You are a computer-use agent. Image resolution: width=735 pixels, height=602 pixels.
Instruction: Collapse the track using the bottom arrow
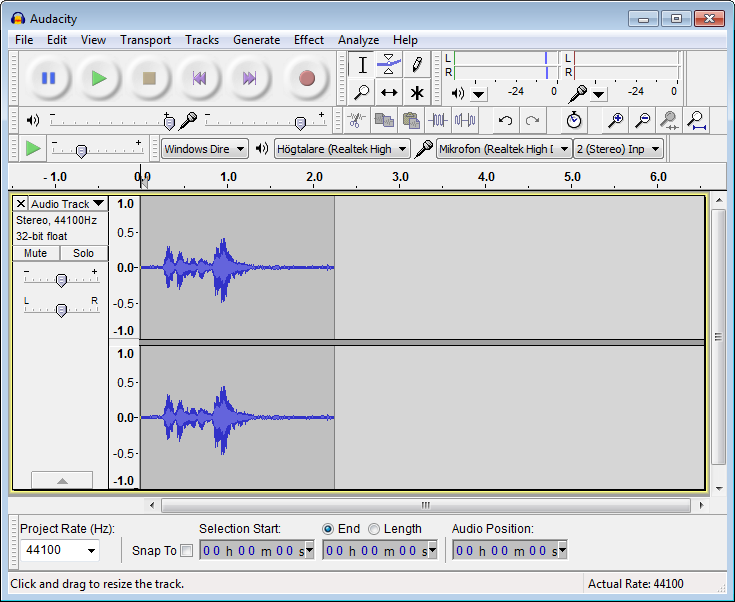point(62,481)
